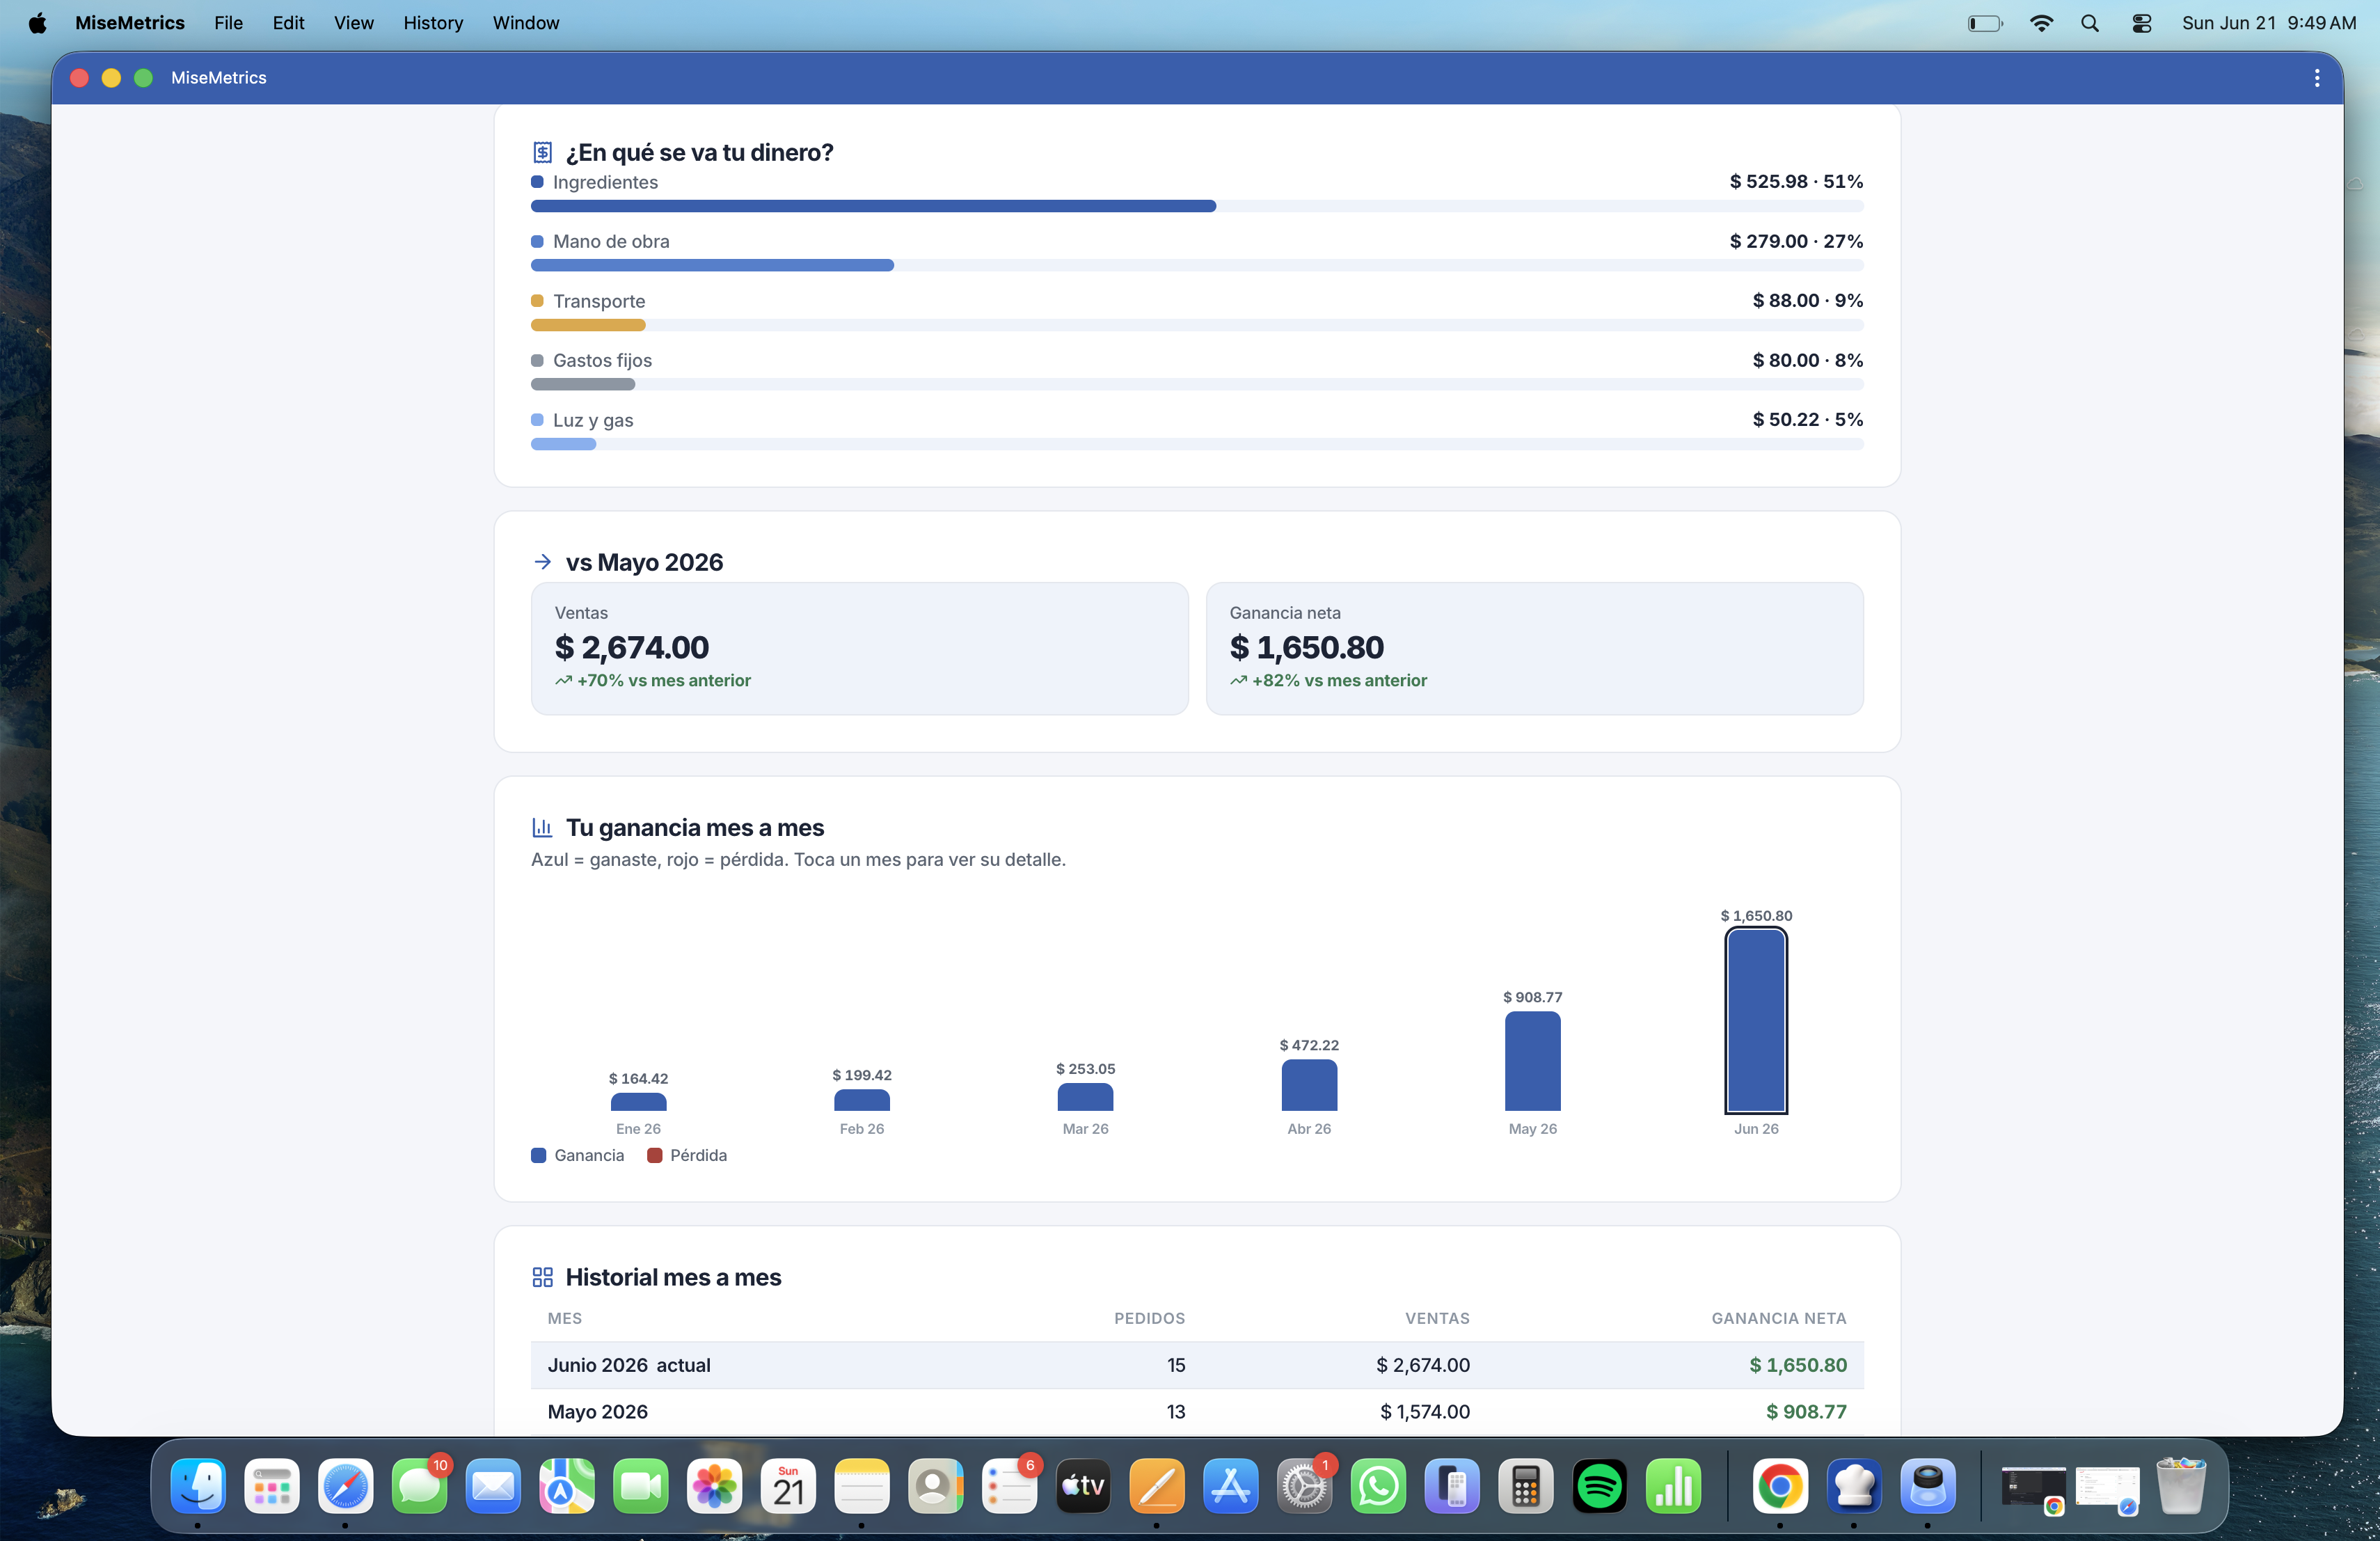Select the Mar 26 bar in chart
Screen dimensions: 2380x1541
coord(1085,1097)
